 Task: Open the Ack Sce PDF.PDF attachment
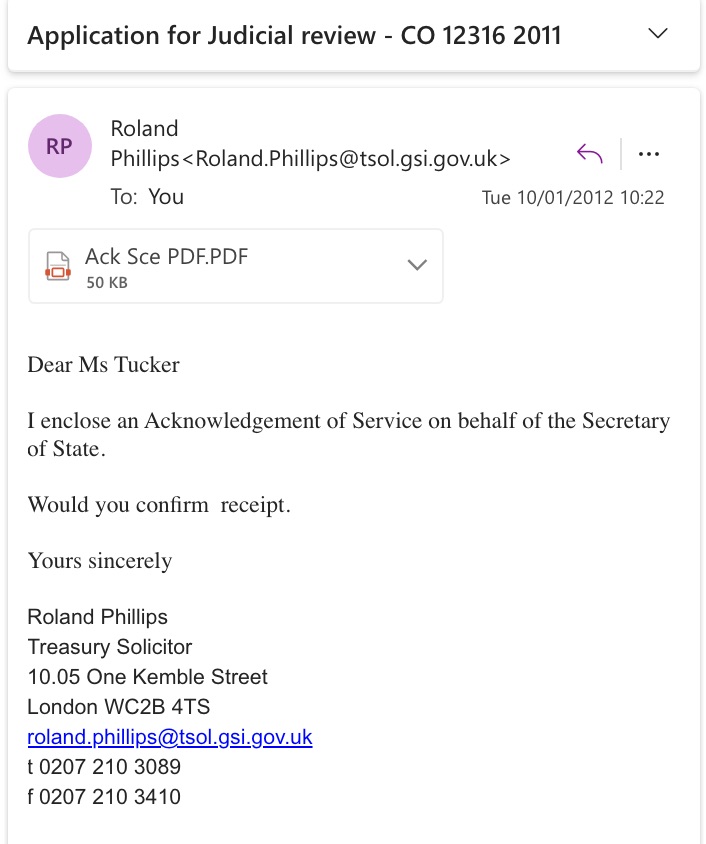pos(166,257)
